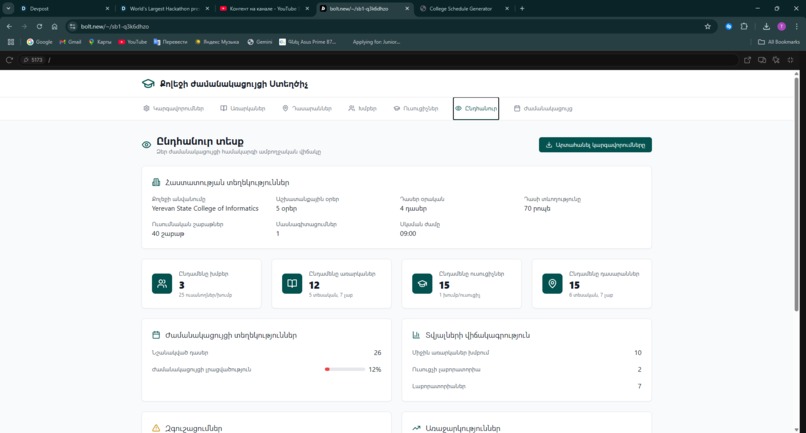
Task: Close the College Schedule Generator tab
Action: tap(506, 8)
